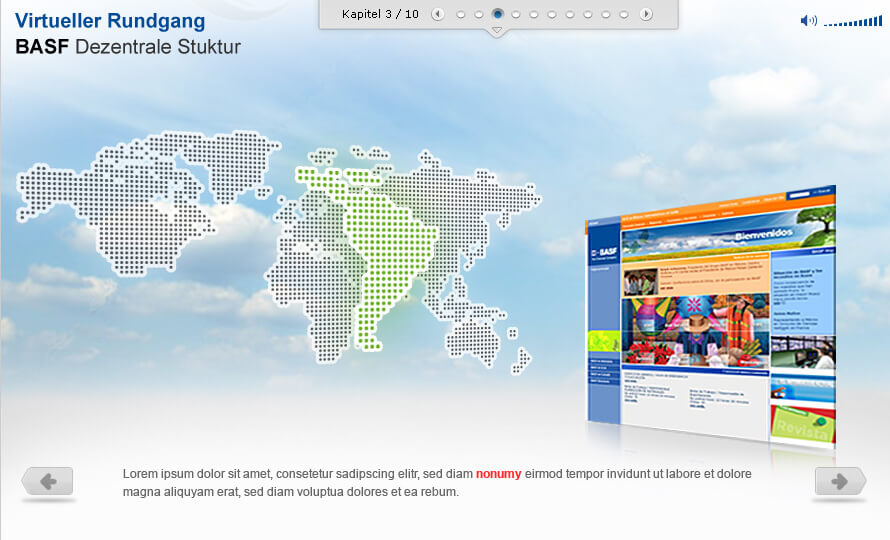Select the last chapter dot (10)
Screen dimensions: 890x540
pyautogui.click(x=624, y=14)
